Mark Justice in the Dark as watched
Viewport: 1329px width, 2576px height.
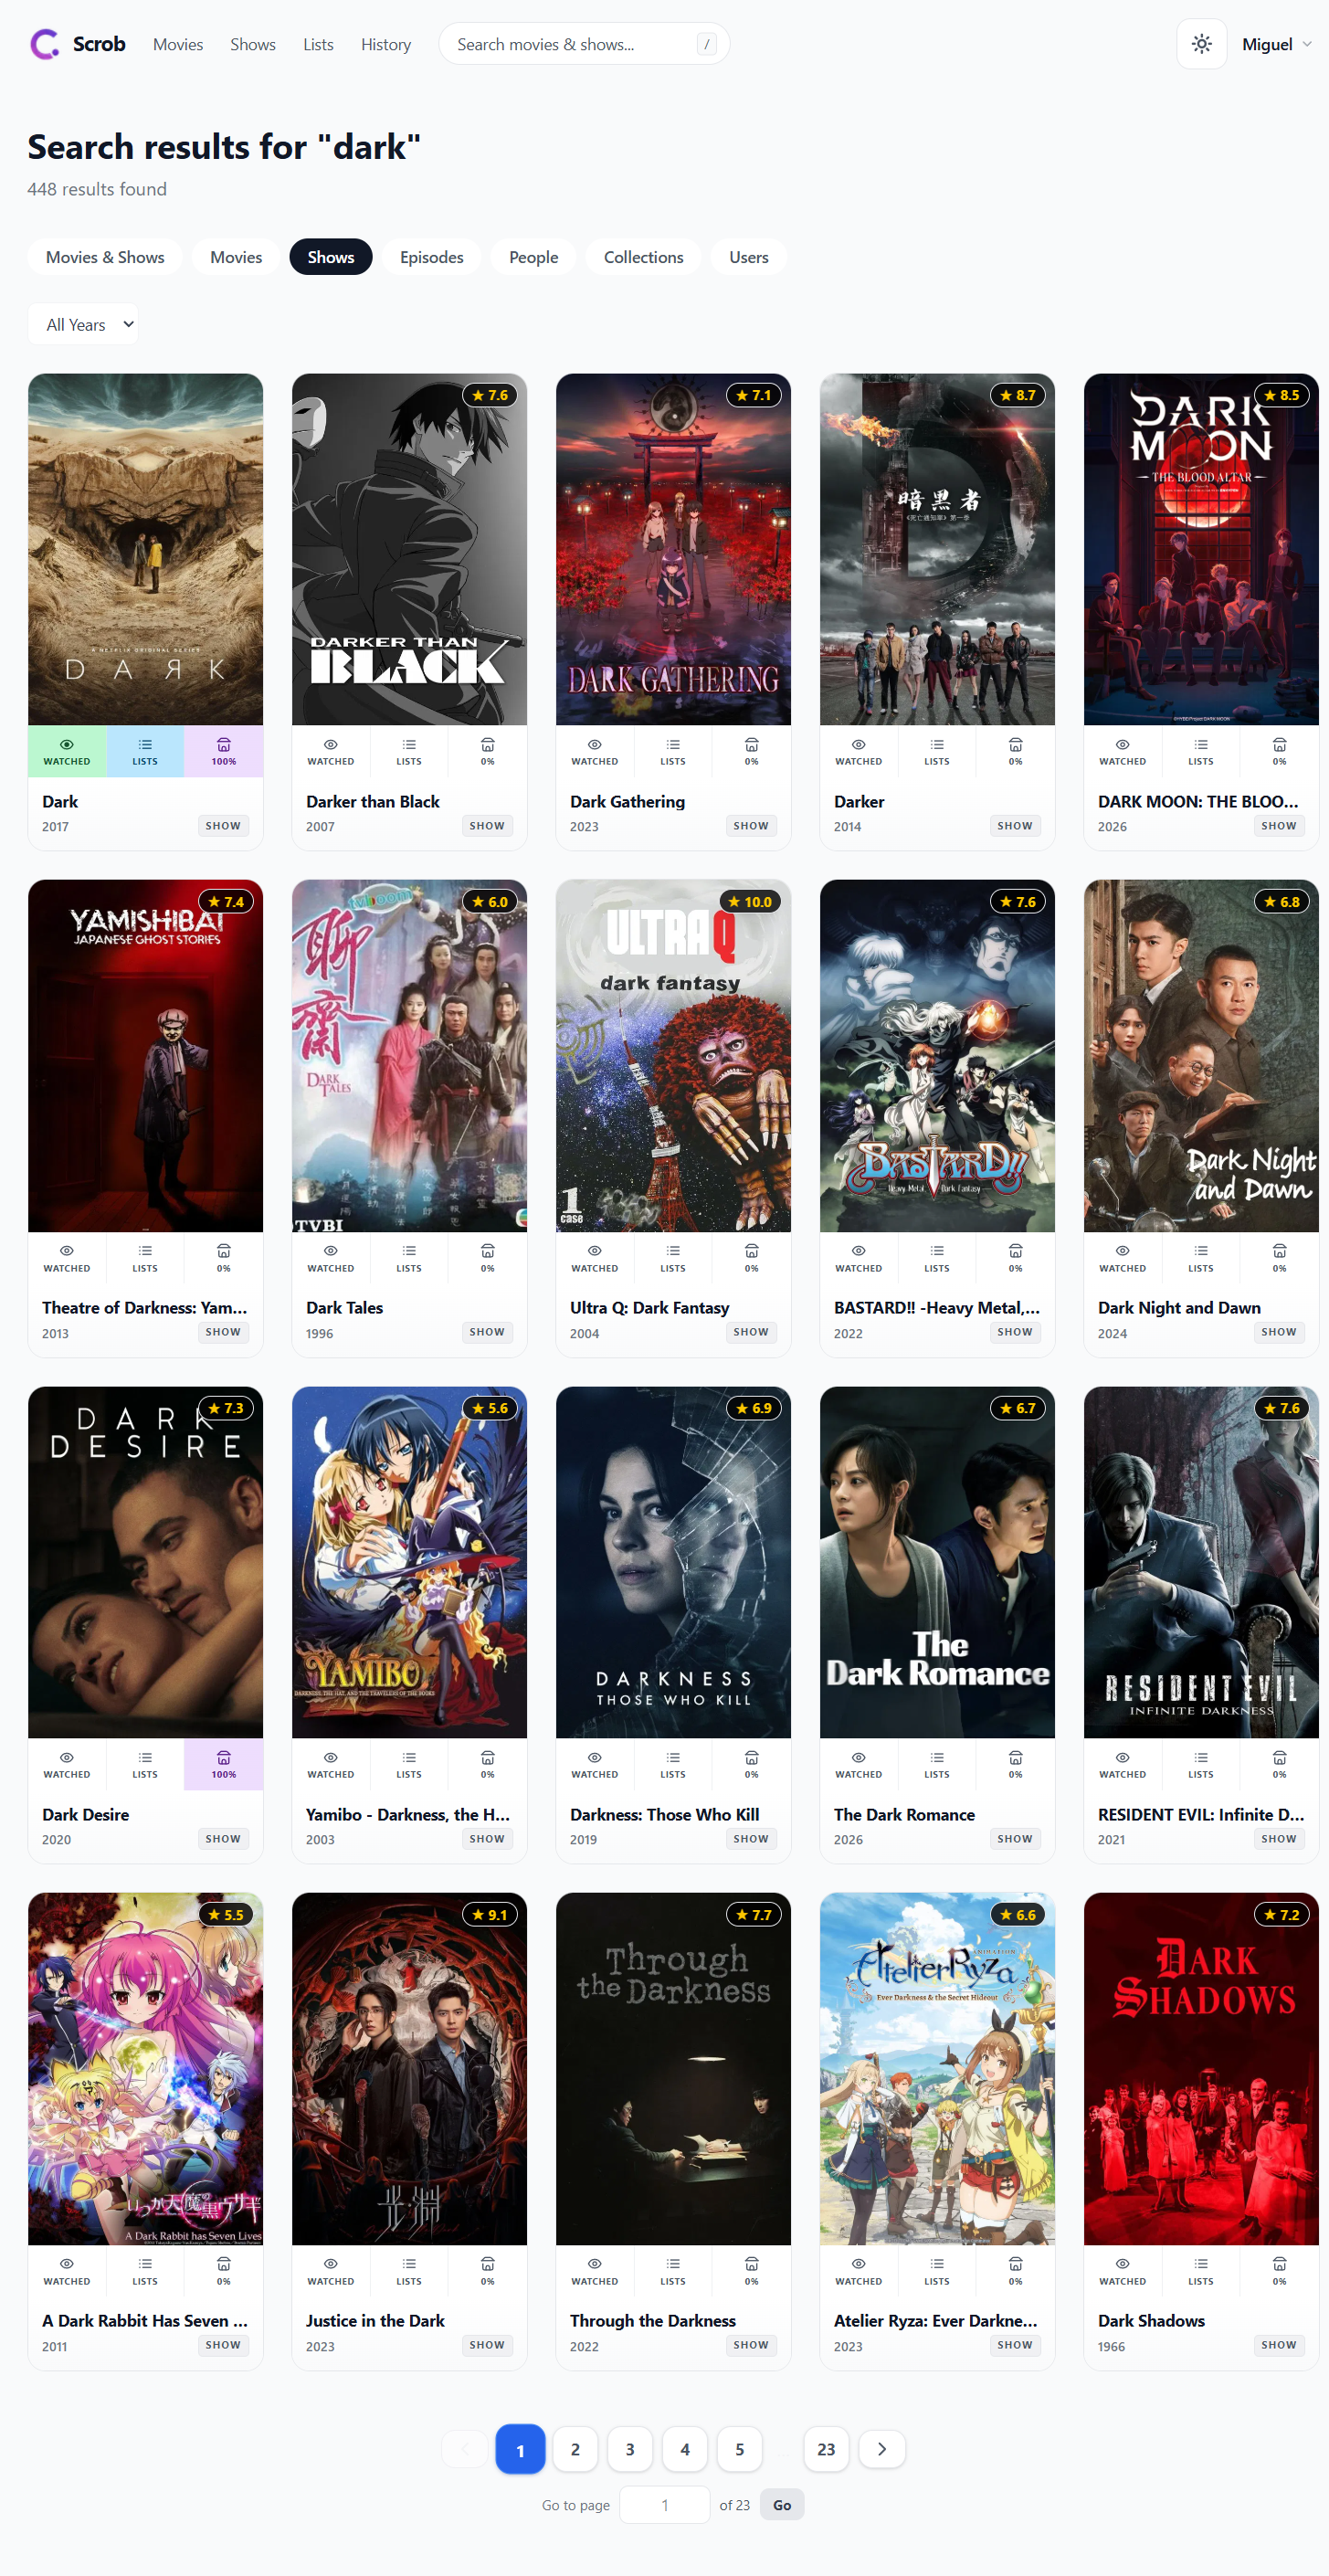pyautogui.click(x=331, y=2271)
